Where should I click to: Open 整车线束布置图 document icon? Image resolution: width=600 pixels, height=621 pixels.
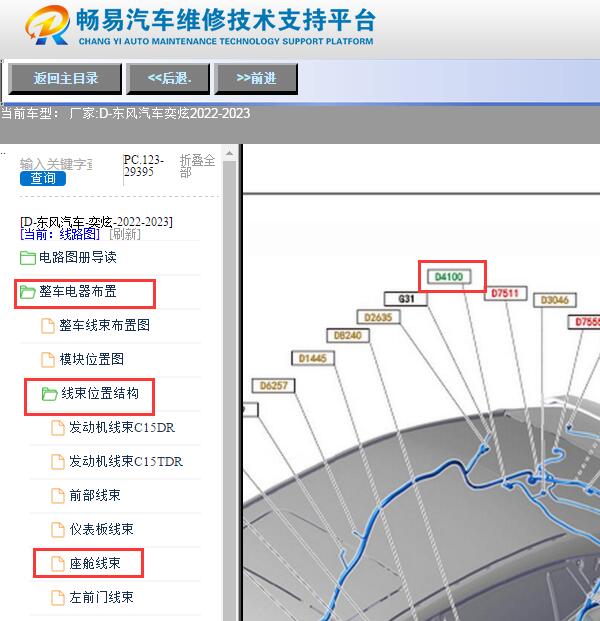[x=48, y=326]
